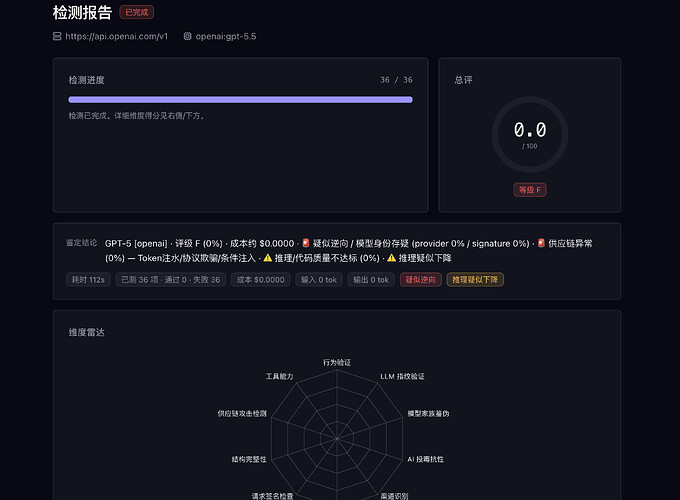Click the 模型家族鉴伪 radar axis label

(428, 414)
